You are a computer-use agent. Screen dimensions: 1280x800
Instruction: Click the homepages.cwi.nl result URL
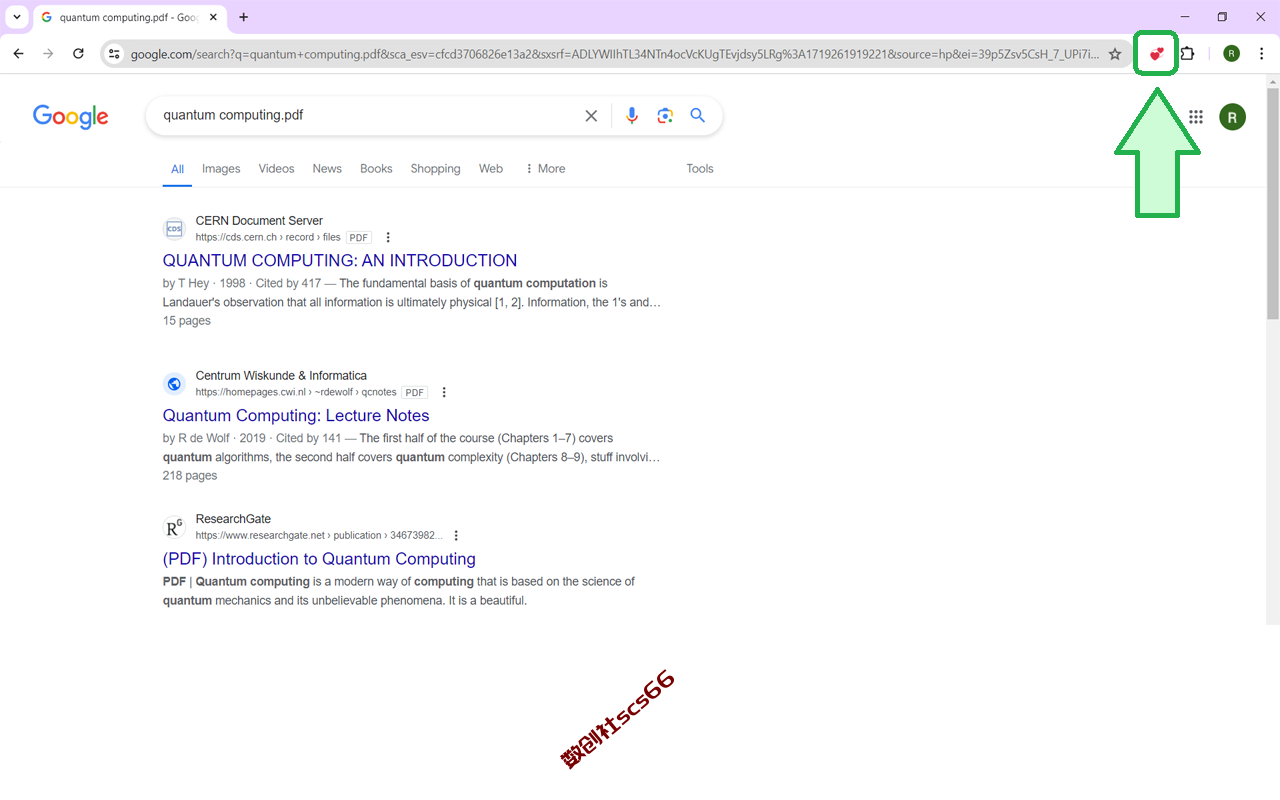(296, 393)
